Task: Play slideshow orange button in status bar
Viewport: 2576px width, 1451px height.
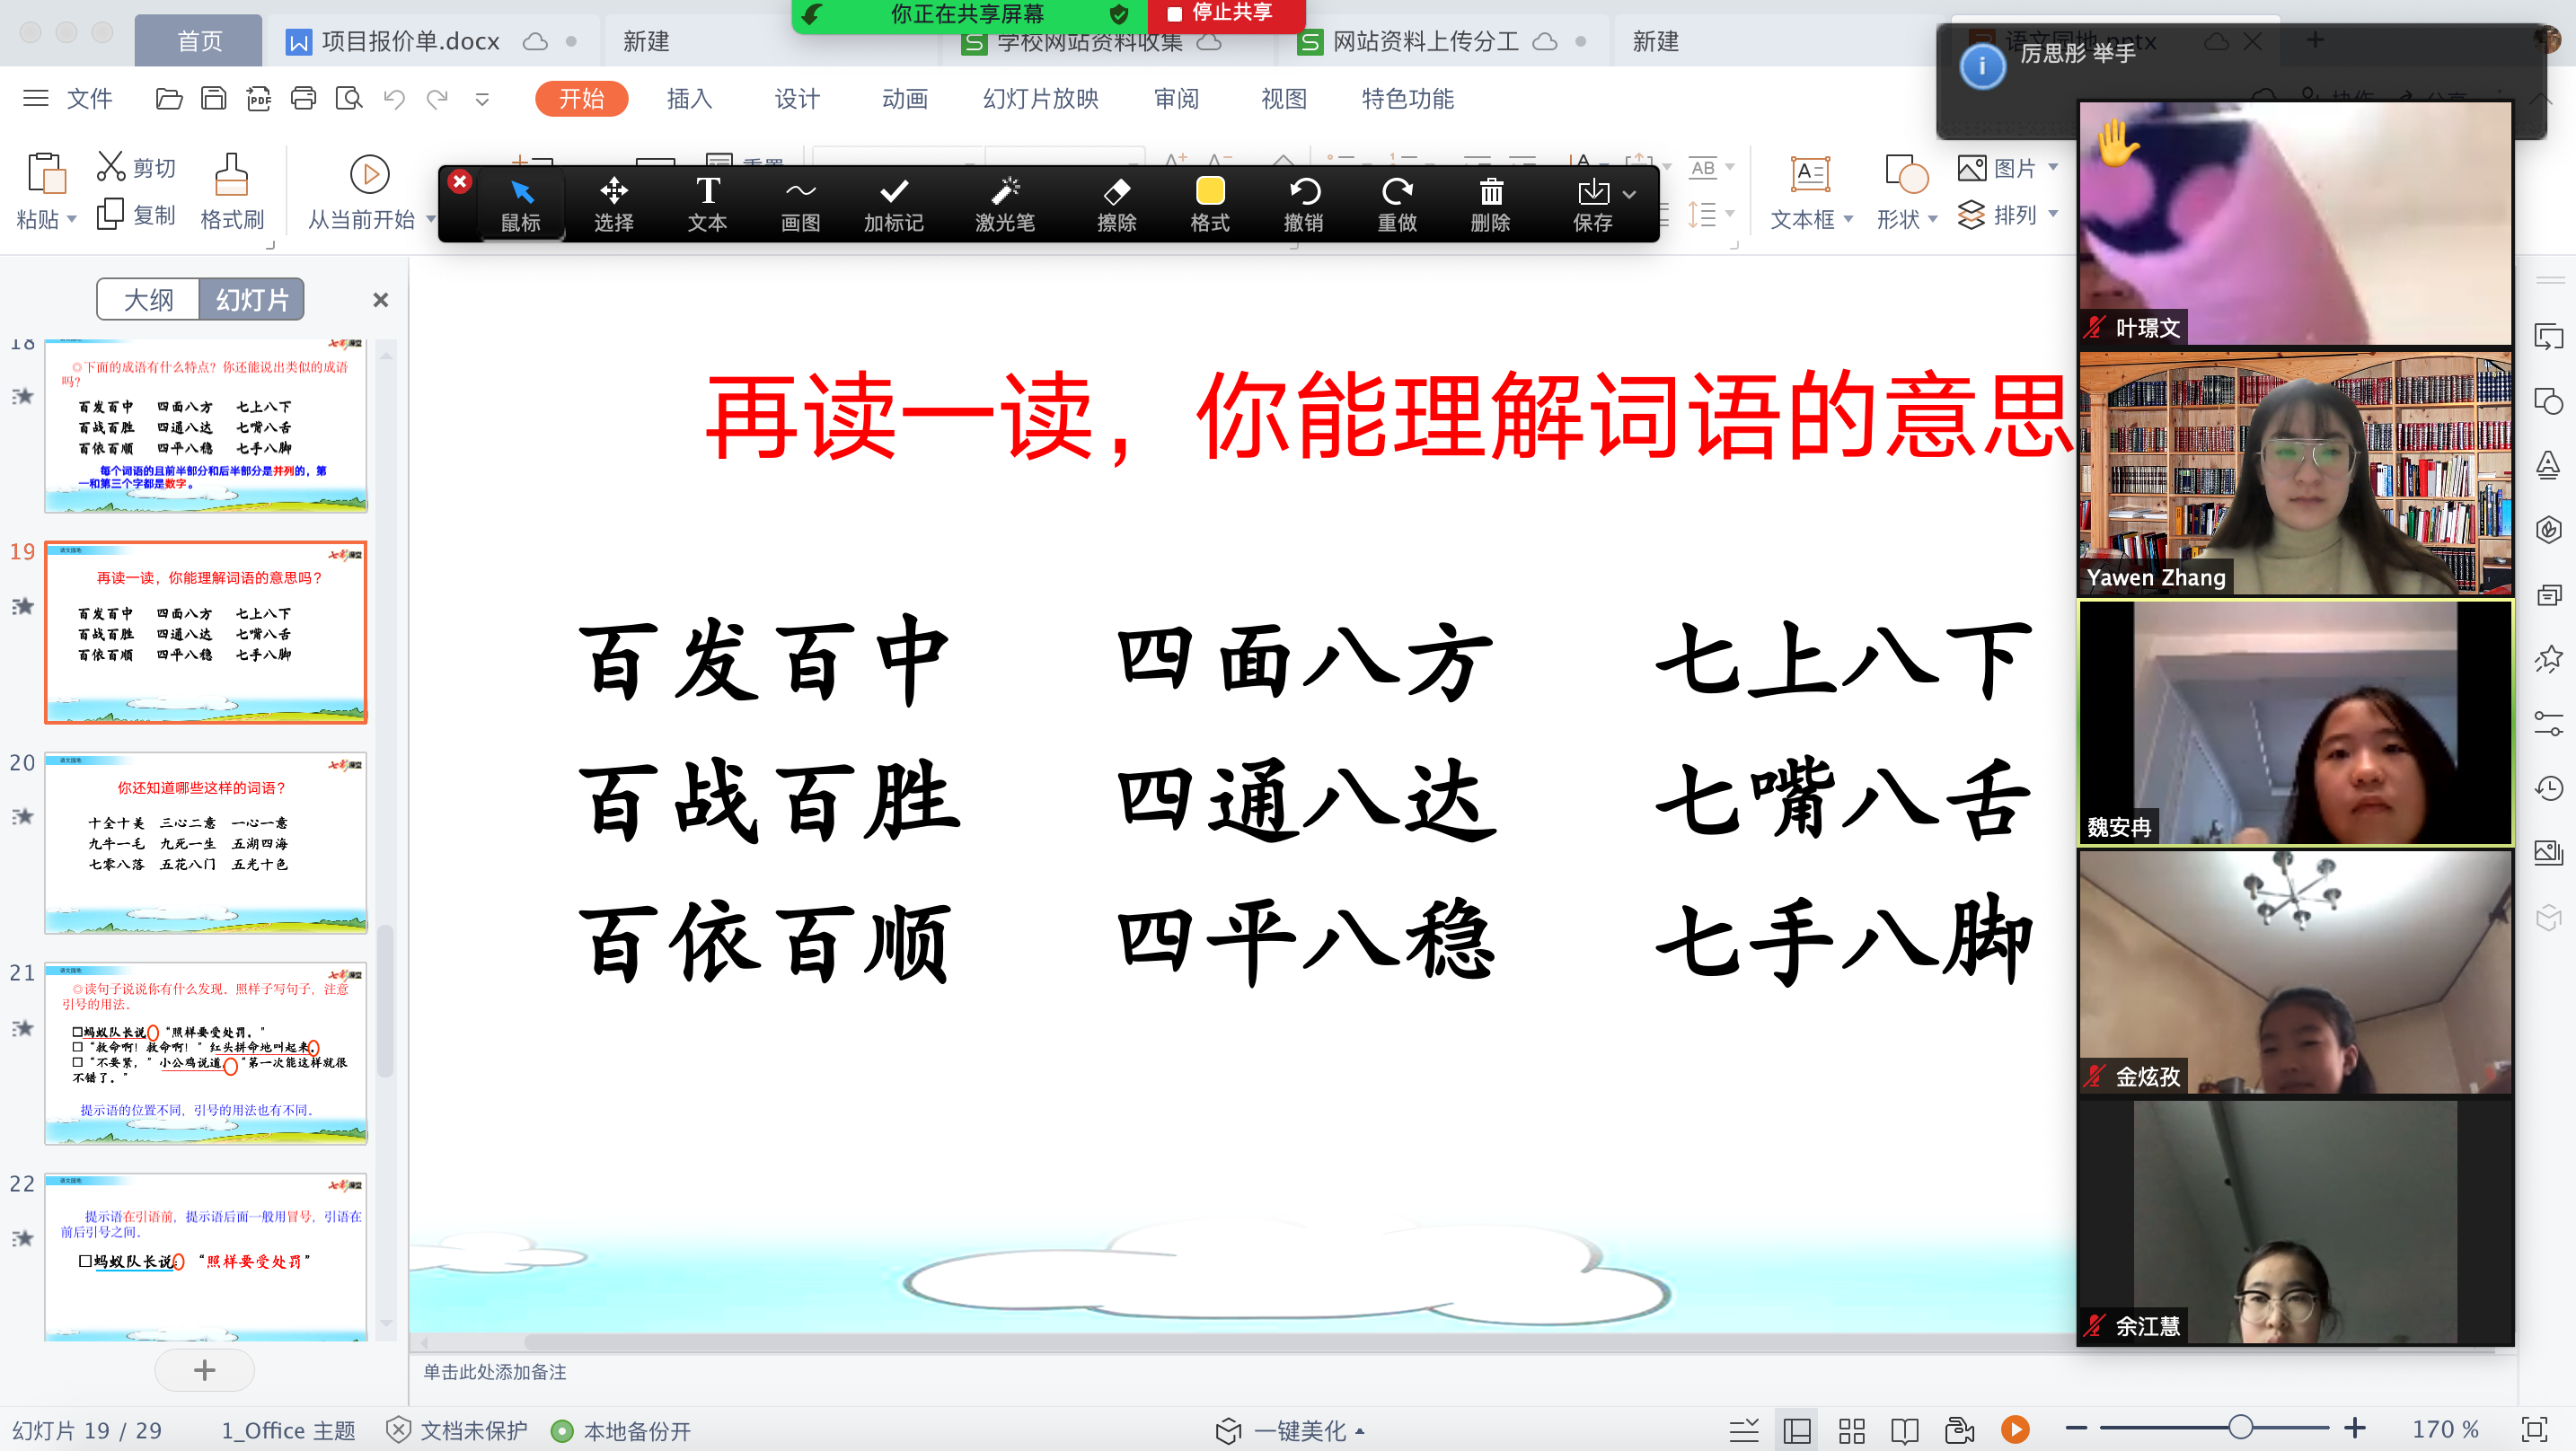Action: [x=2015, y=1430]
